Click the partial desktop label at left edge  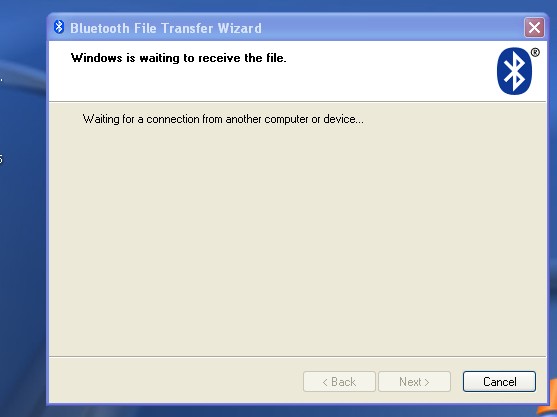(x=1, y=159)
